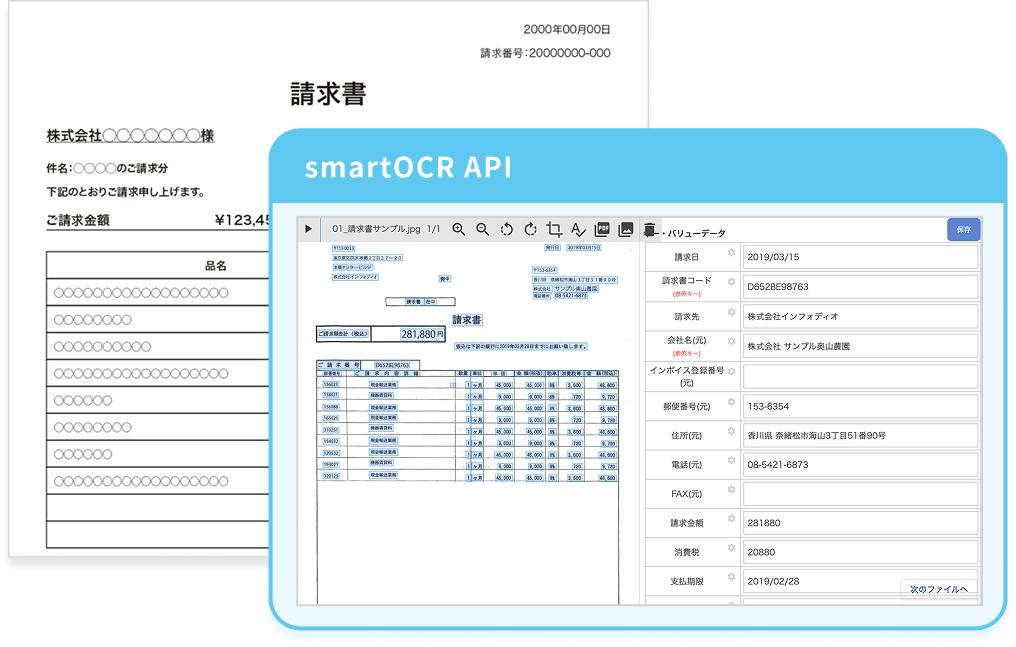Image resolution: width=1016 pixels, height=647 pixels.
Task: Edit the 請求先 field 株式会社インフォディオ
Action: click(x=860, y=317)
